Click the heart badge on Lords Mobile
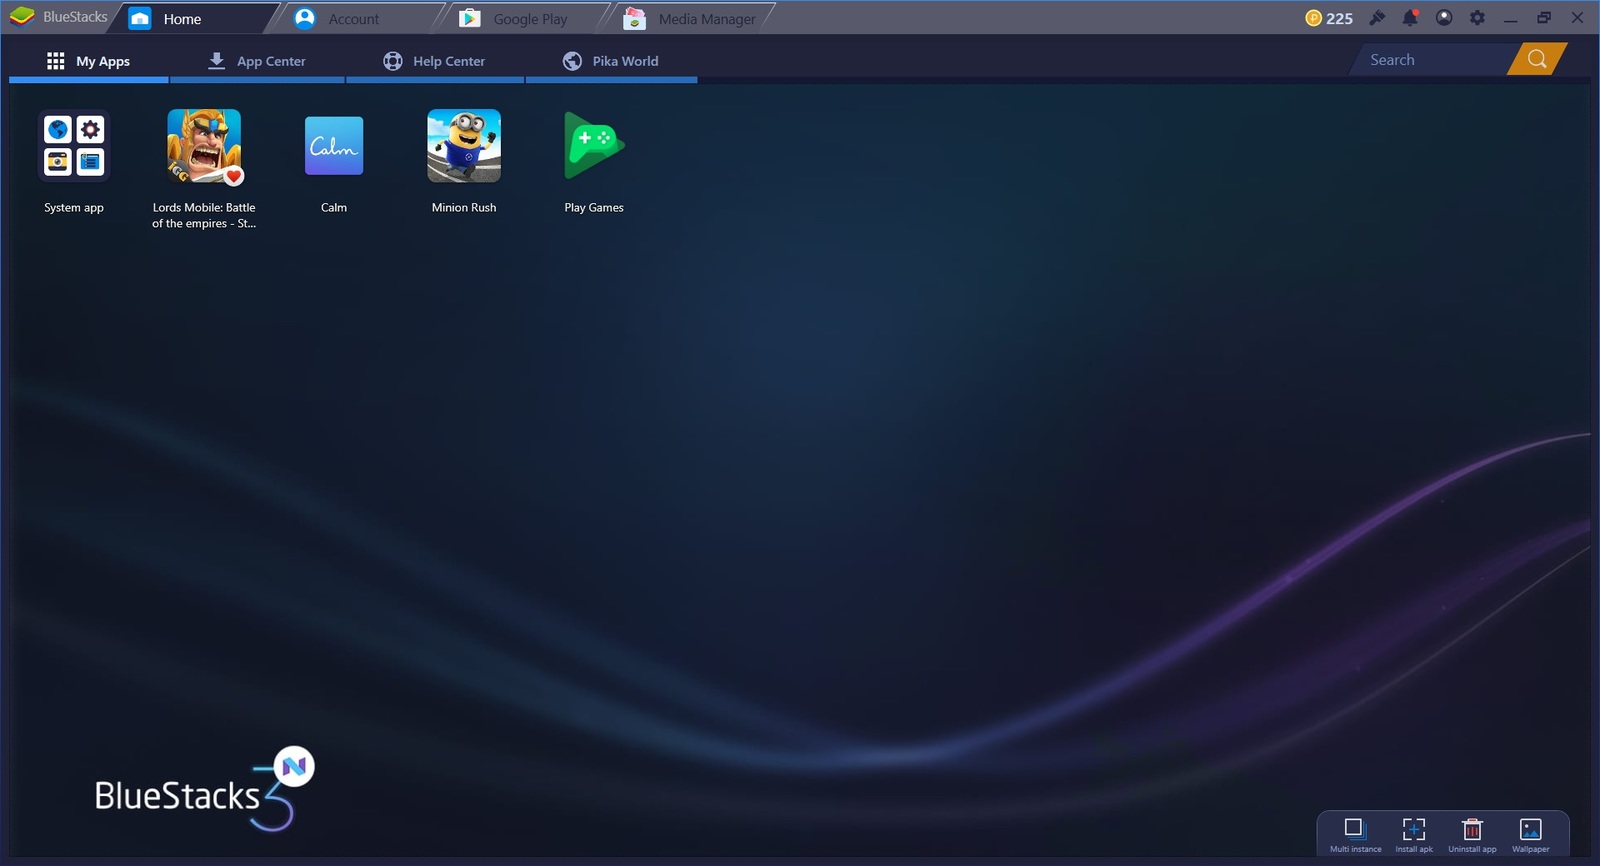 pyautogui.click(x=233, y=176)
